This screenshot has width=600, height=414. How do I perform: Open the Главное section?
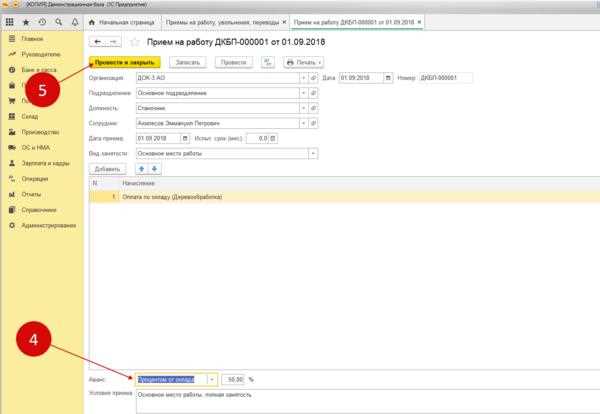click(32, 39)
